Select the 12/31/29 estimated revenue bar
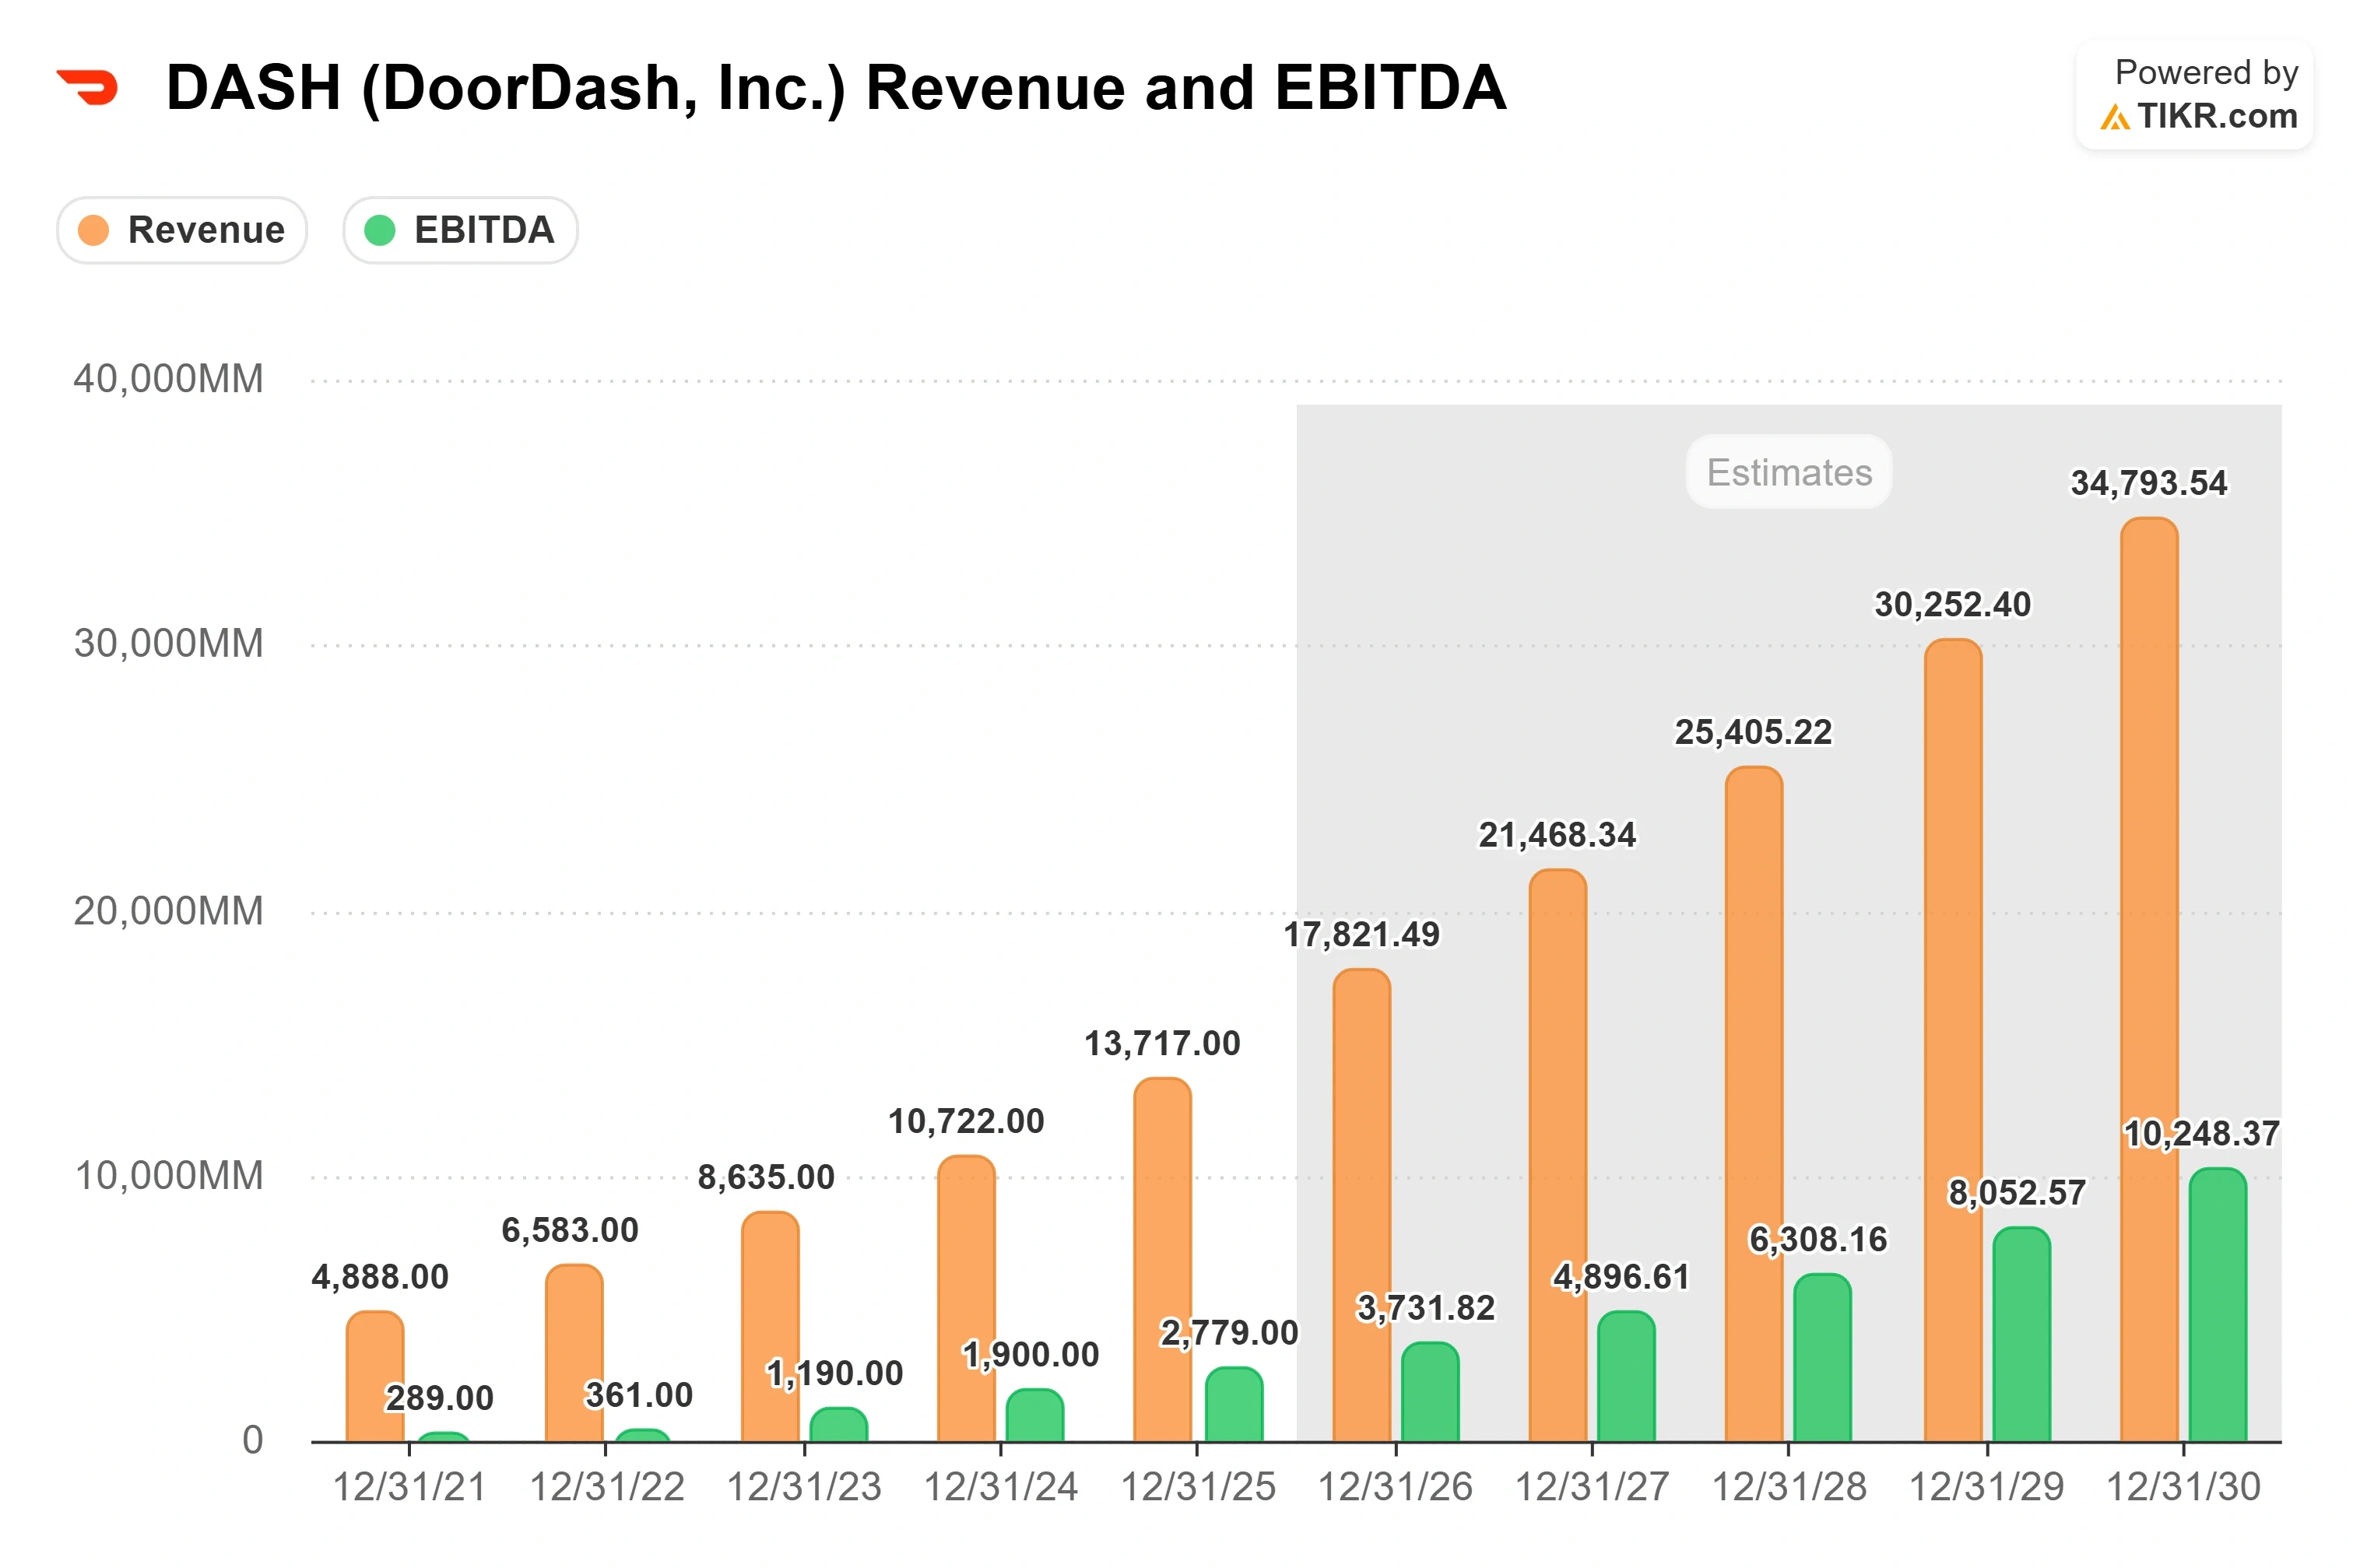 pos(1952,1040)
